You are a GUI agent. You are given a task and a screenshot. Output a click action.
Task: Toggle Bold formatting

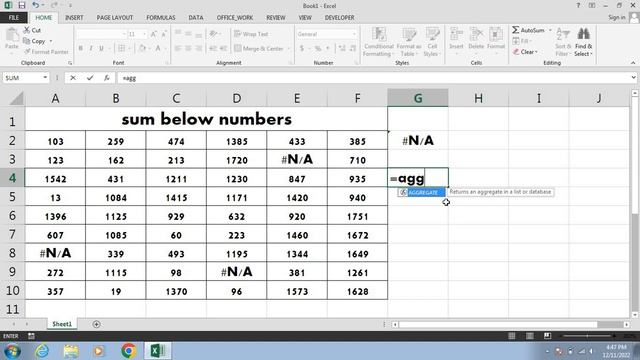80,49
